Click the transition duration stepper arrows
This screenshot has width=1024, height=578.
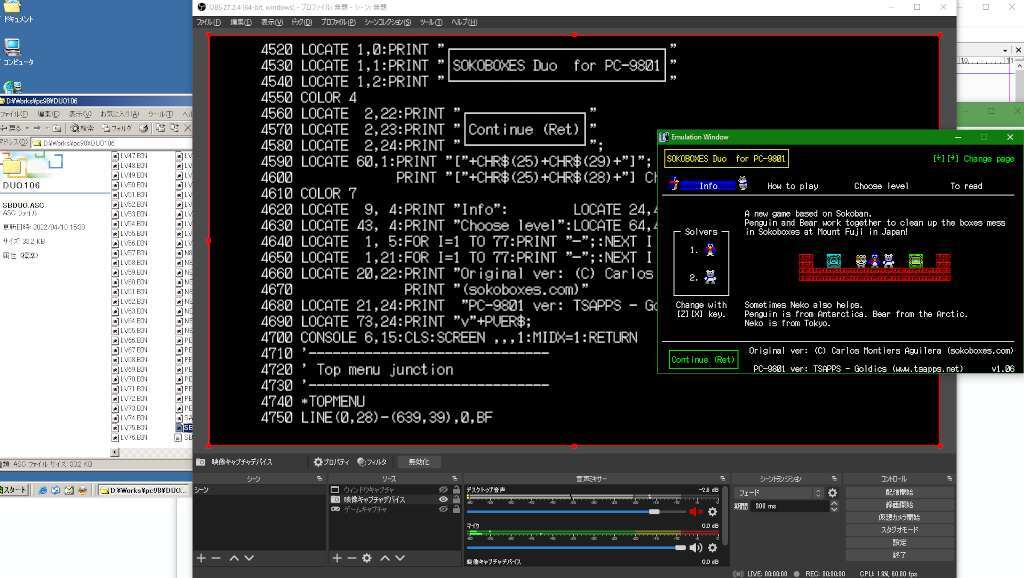click(834, 506)
